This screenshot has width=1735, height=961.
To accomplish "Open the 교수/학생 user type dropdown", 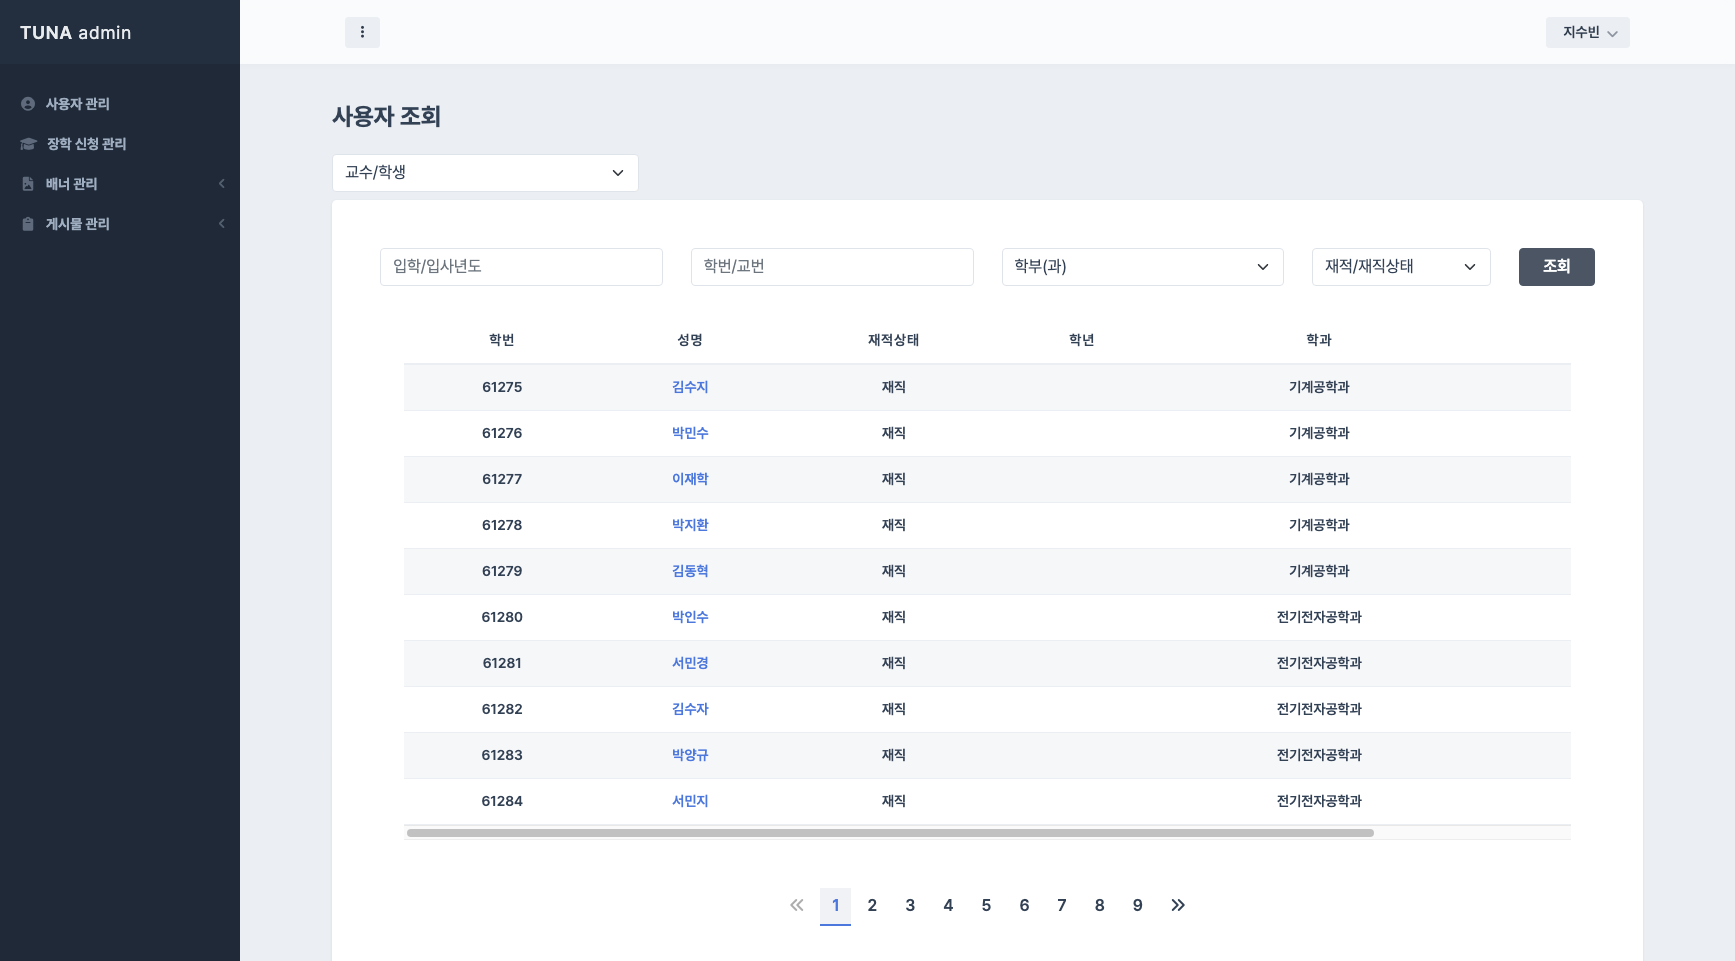I will [x=485, y=173].
